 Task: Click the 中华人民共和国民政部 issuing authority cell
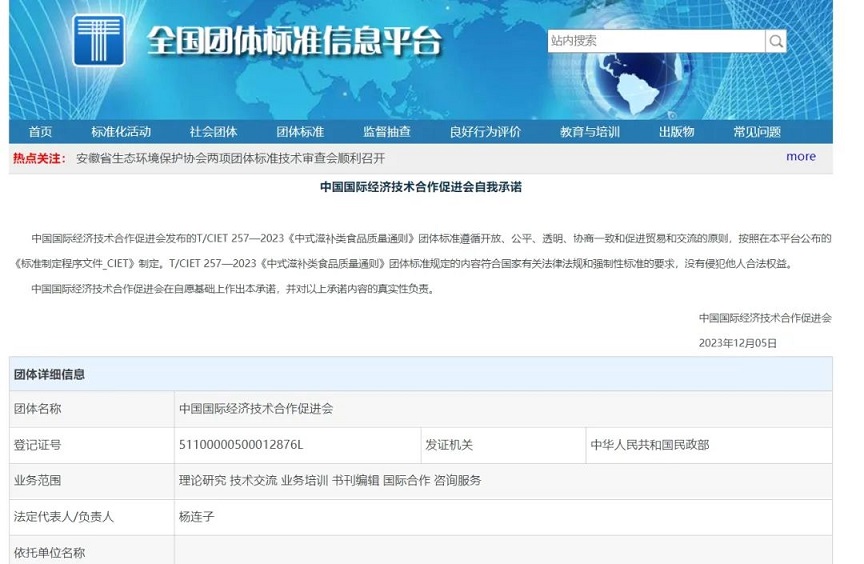[x=650, y=444]
